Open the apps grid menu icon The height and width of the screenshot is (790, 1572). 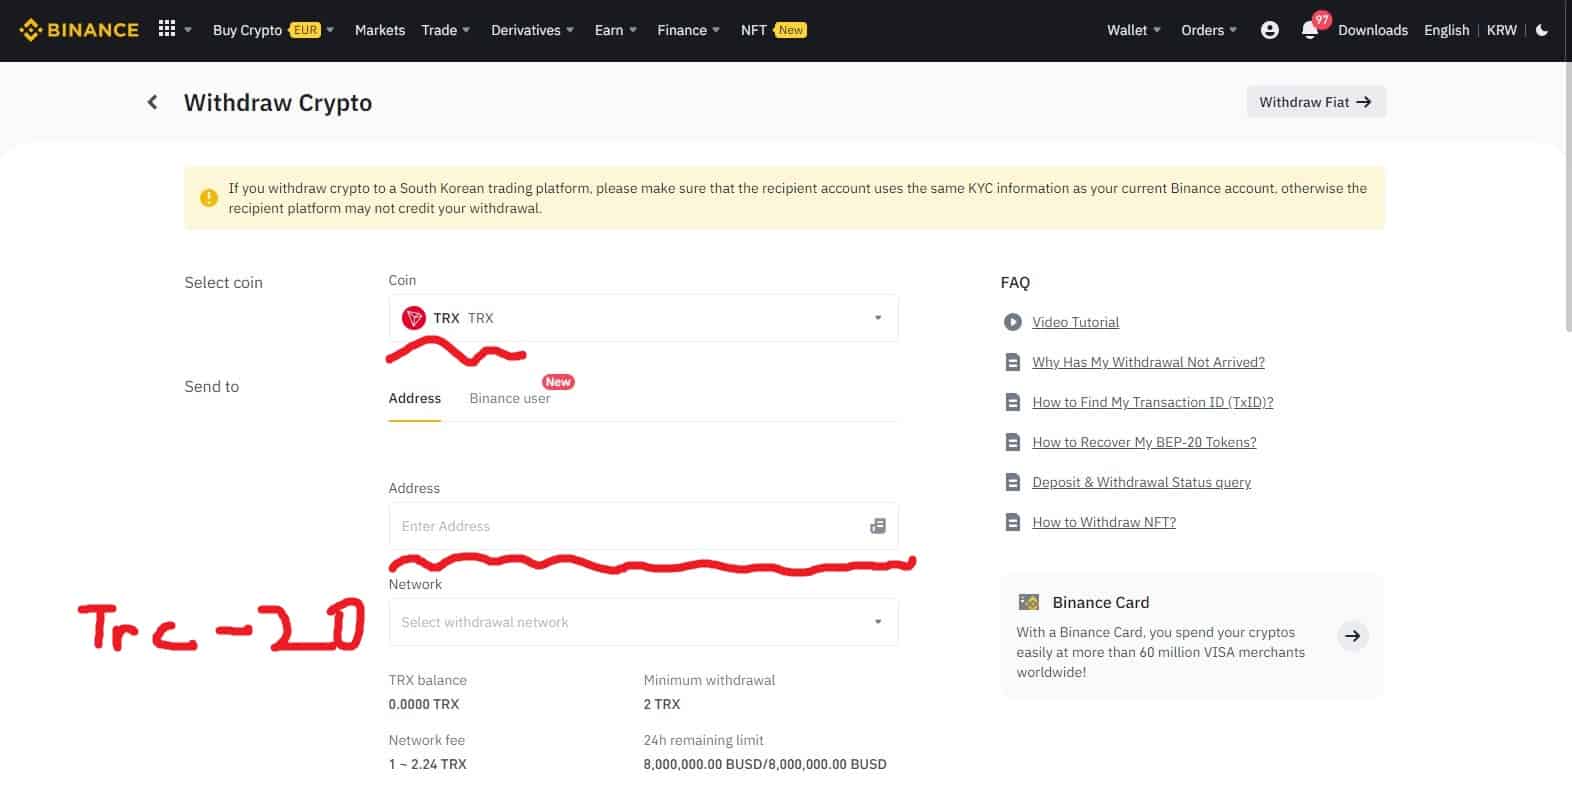click(167, 29)
